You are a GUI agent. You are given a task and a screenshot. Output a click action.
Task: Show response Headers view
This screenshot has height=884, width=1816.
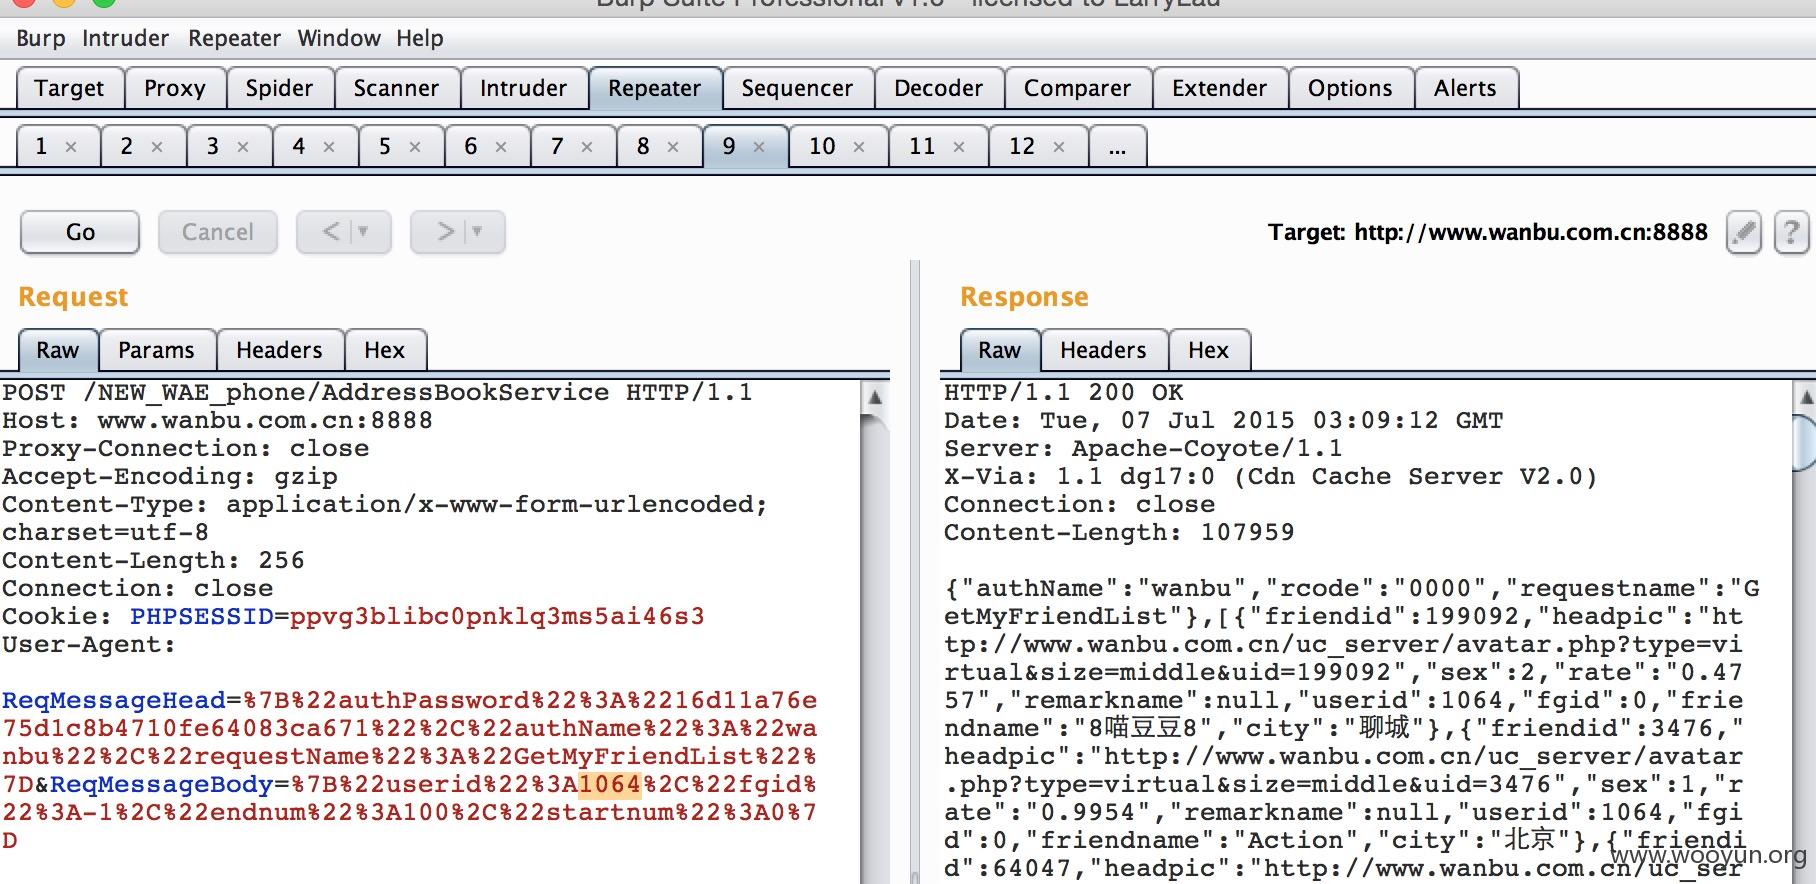pyautogui.click(x=1103, y=350)
